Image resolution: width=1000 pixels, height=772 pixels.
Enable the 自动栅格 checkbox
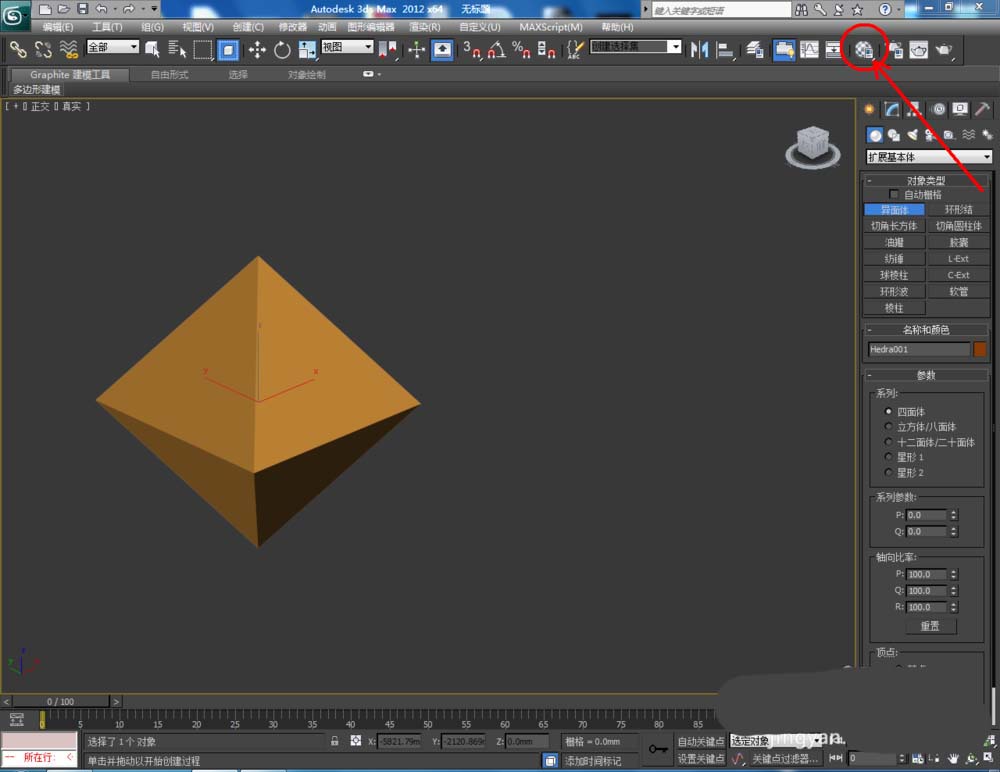(x=894, y=195)
